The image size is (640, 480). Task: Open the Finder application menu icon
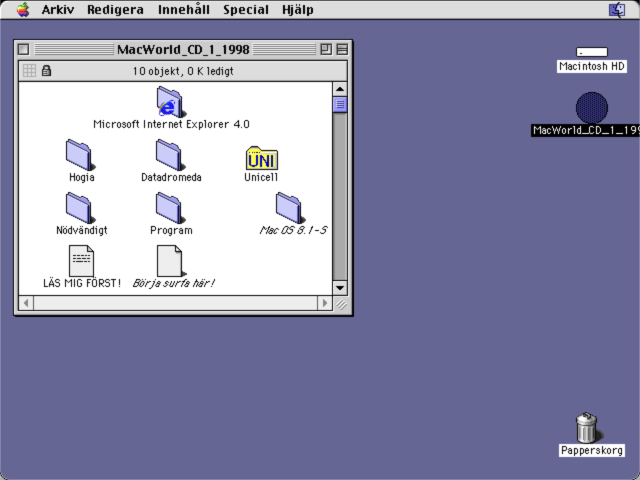coord(617,9)
